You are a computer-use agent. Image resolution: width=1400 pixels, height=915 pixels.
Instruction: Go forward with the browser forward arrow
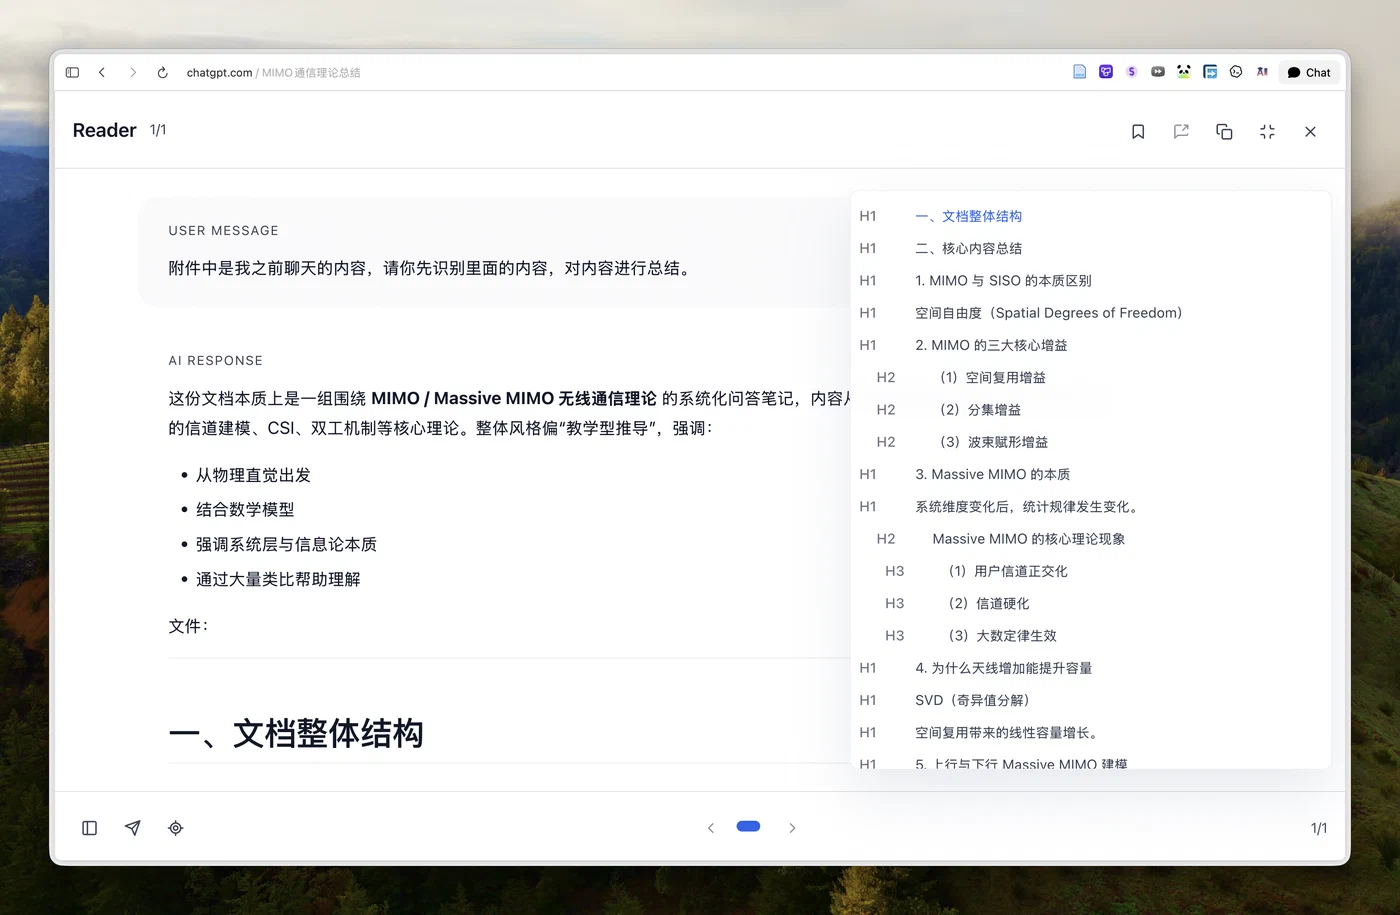click(132, 72)
